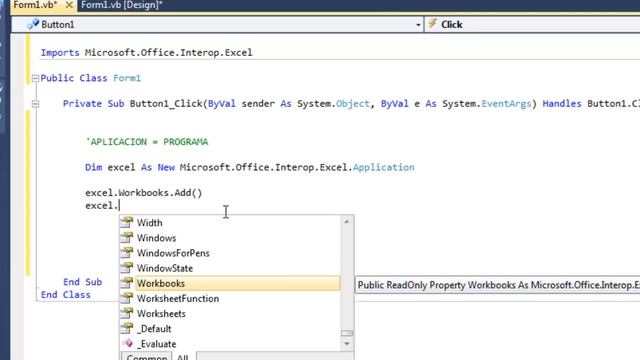Viewport: 640px width, 360px height.
Task: Click EventArgs in the sub signature
Action: [x=506, y=104]
